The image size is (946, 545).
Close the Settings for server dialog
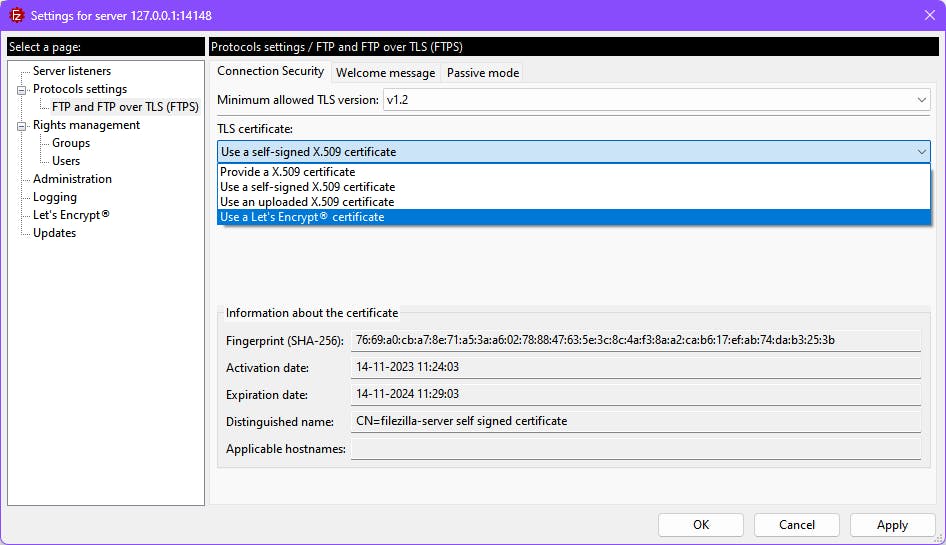(x=930, y=15)
